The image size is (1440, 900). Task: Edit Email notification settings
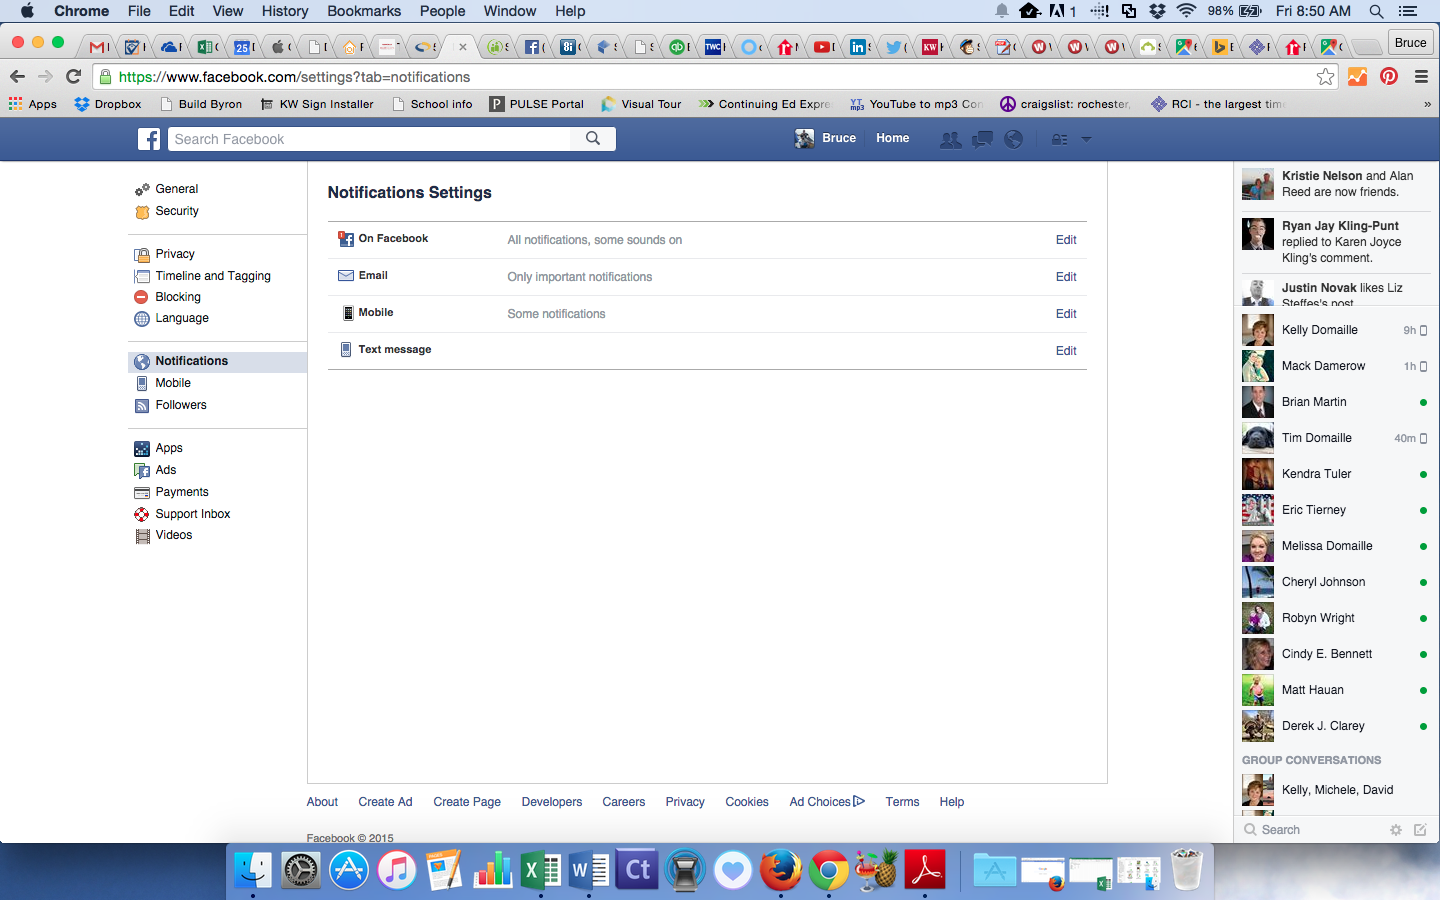[x=1066, y=277]
